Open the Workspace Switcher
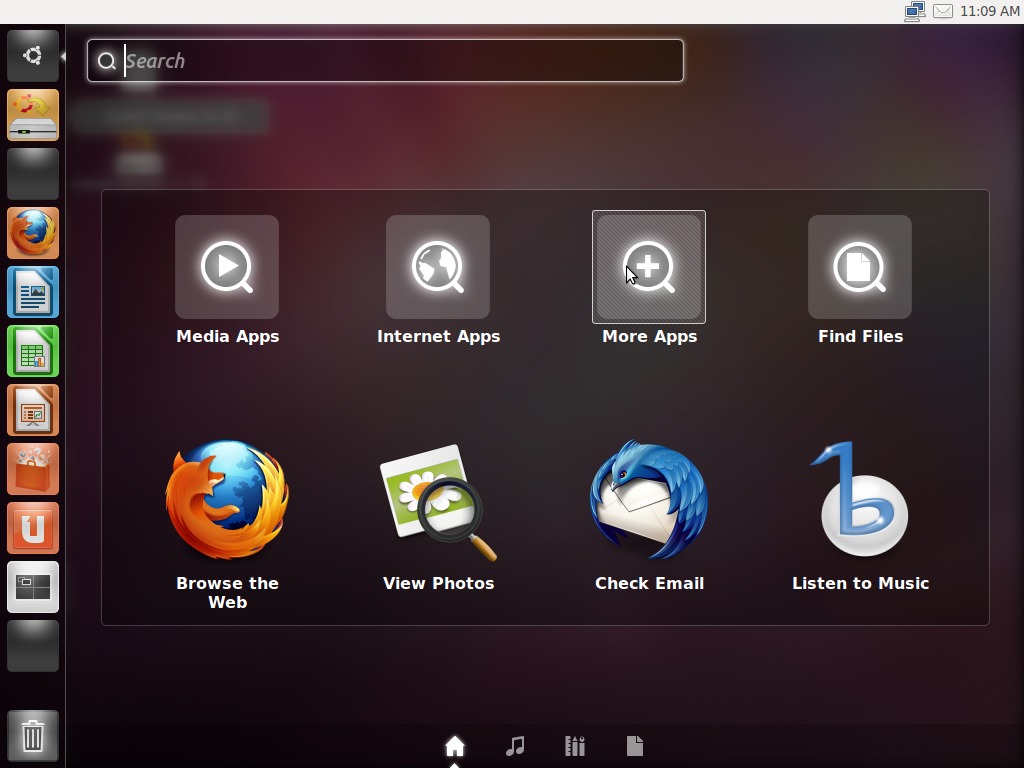This screenshot has width=1024, height=768. (x=33, y=587)
